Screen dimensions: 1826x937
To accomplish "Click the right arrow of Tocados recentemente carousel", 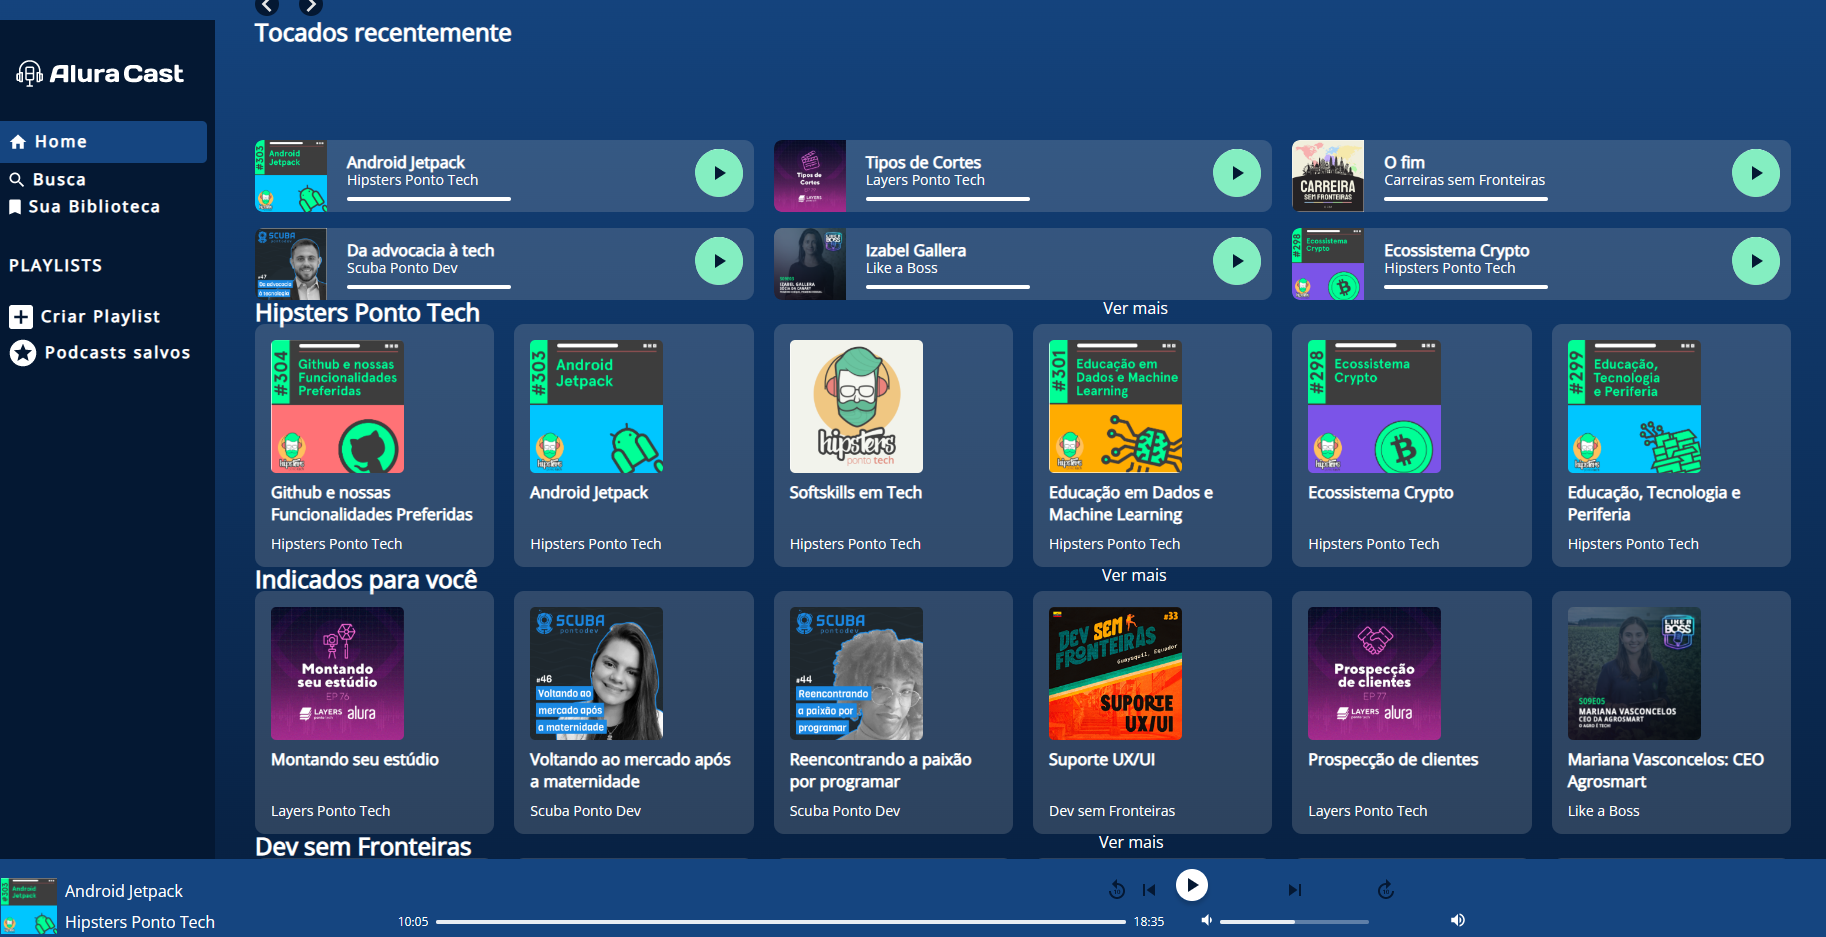I will point(311,6).
